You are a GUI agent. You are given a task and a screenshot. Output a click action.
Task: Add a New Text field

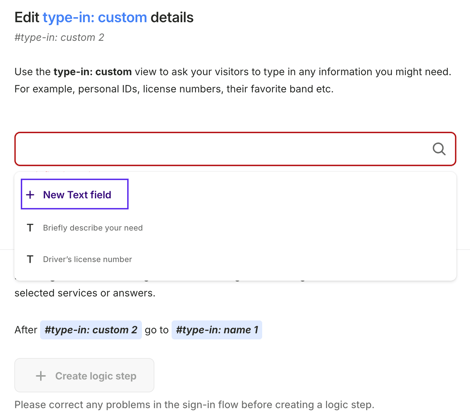pos(75,194)
